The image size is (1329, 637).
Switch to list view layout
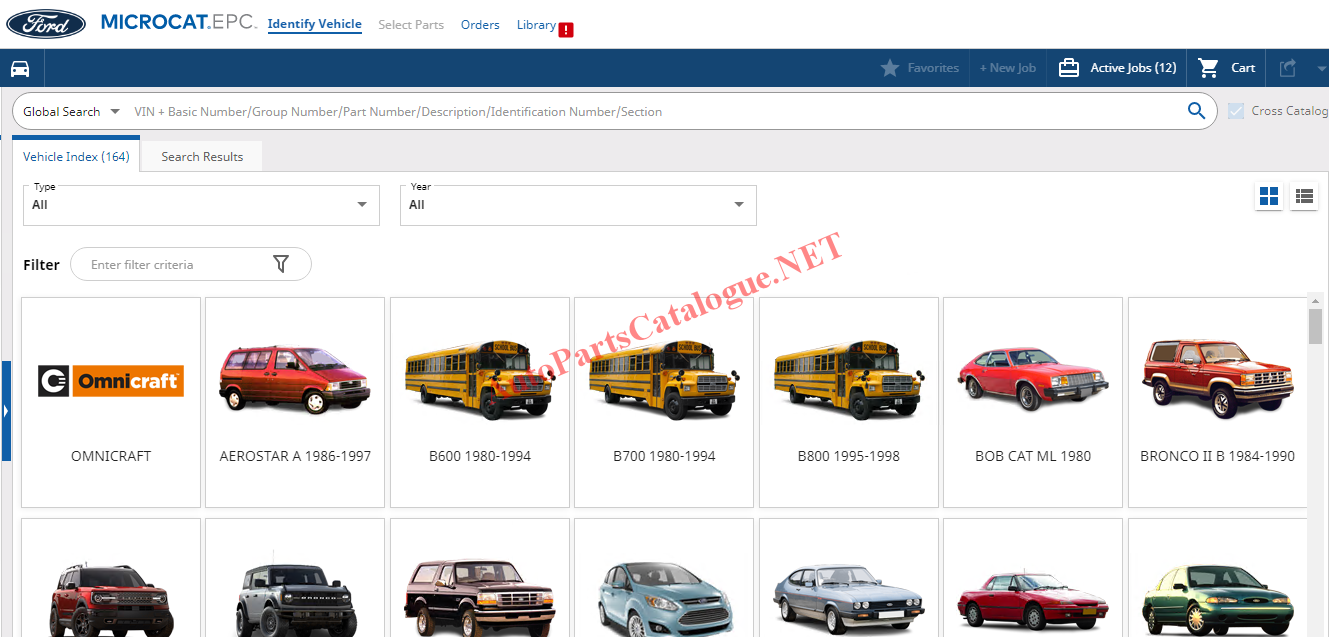tap(1304, 197)
